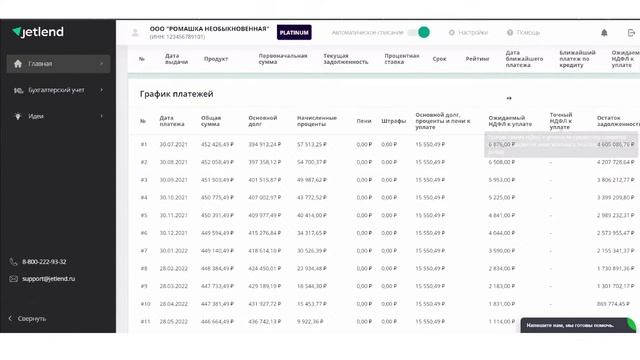Collapse sidebar with Свернуть
The height and width of the screenshot is (360, 640).
click(27, 318)
